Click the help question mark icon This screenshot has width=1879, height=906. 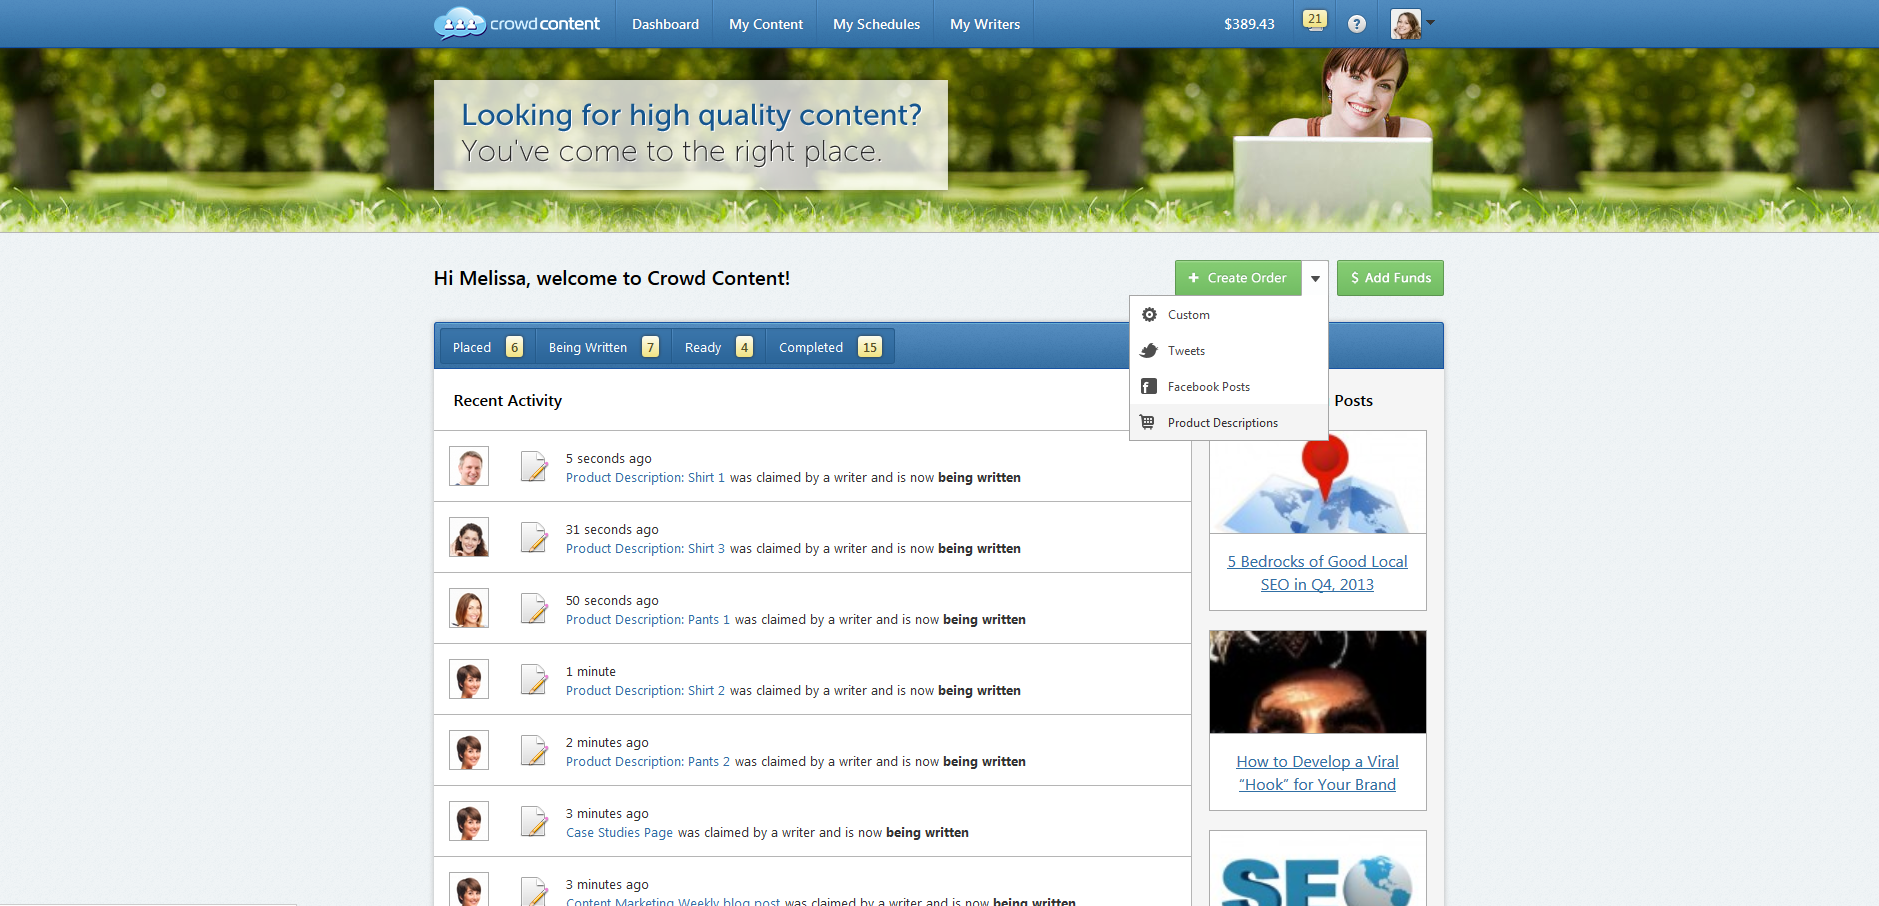1356,24
